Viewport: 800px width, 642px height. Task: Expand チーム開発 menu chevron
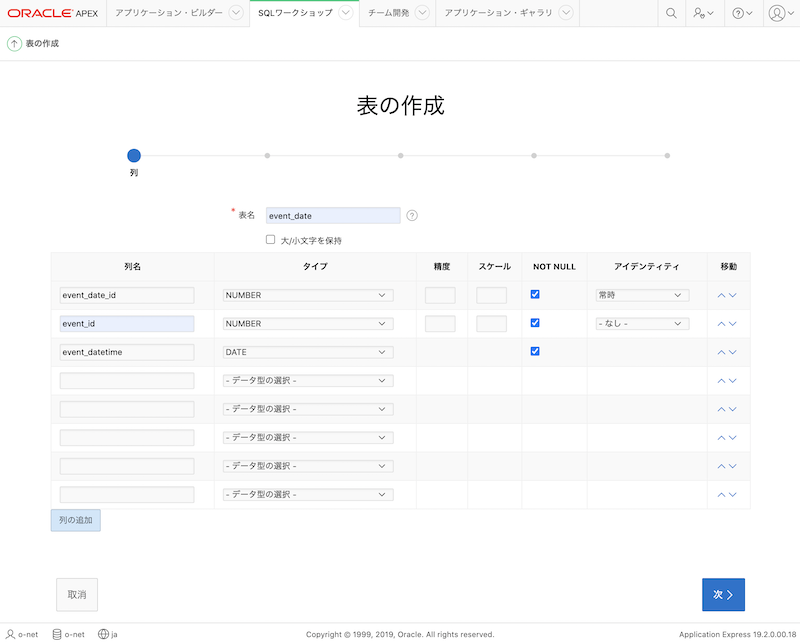point(422,13)
